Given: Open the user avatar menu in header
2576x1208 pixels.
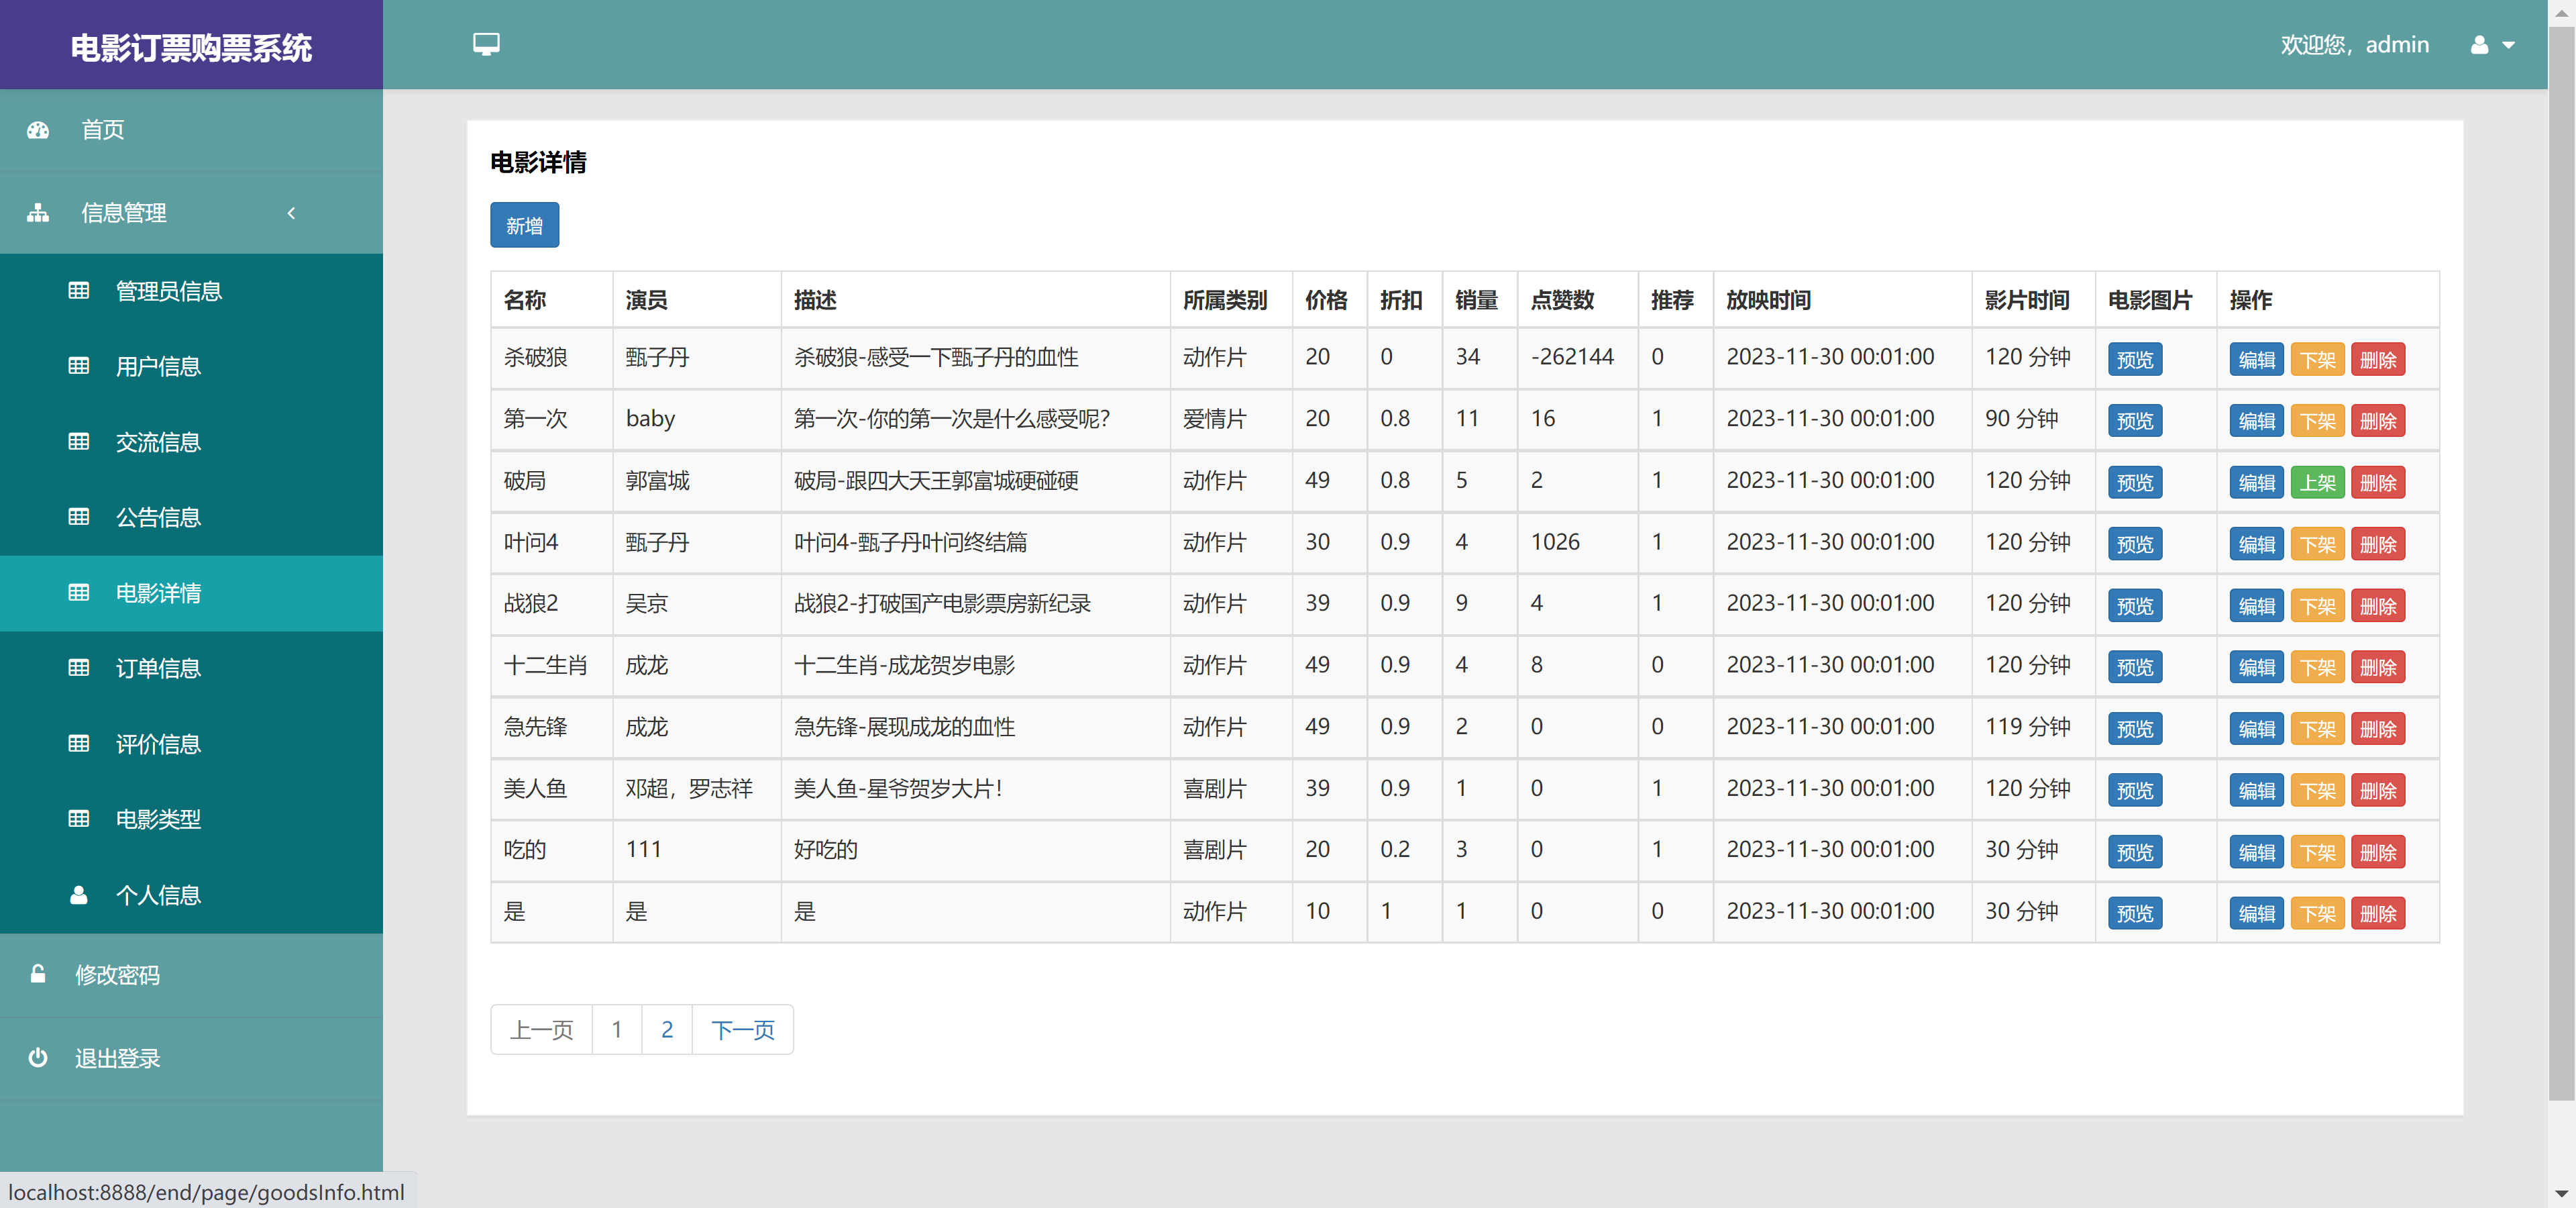Looking at the screenshot, I should click(2479, 45).
